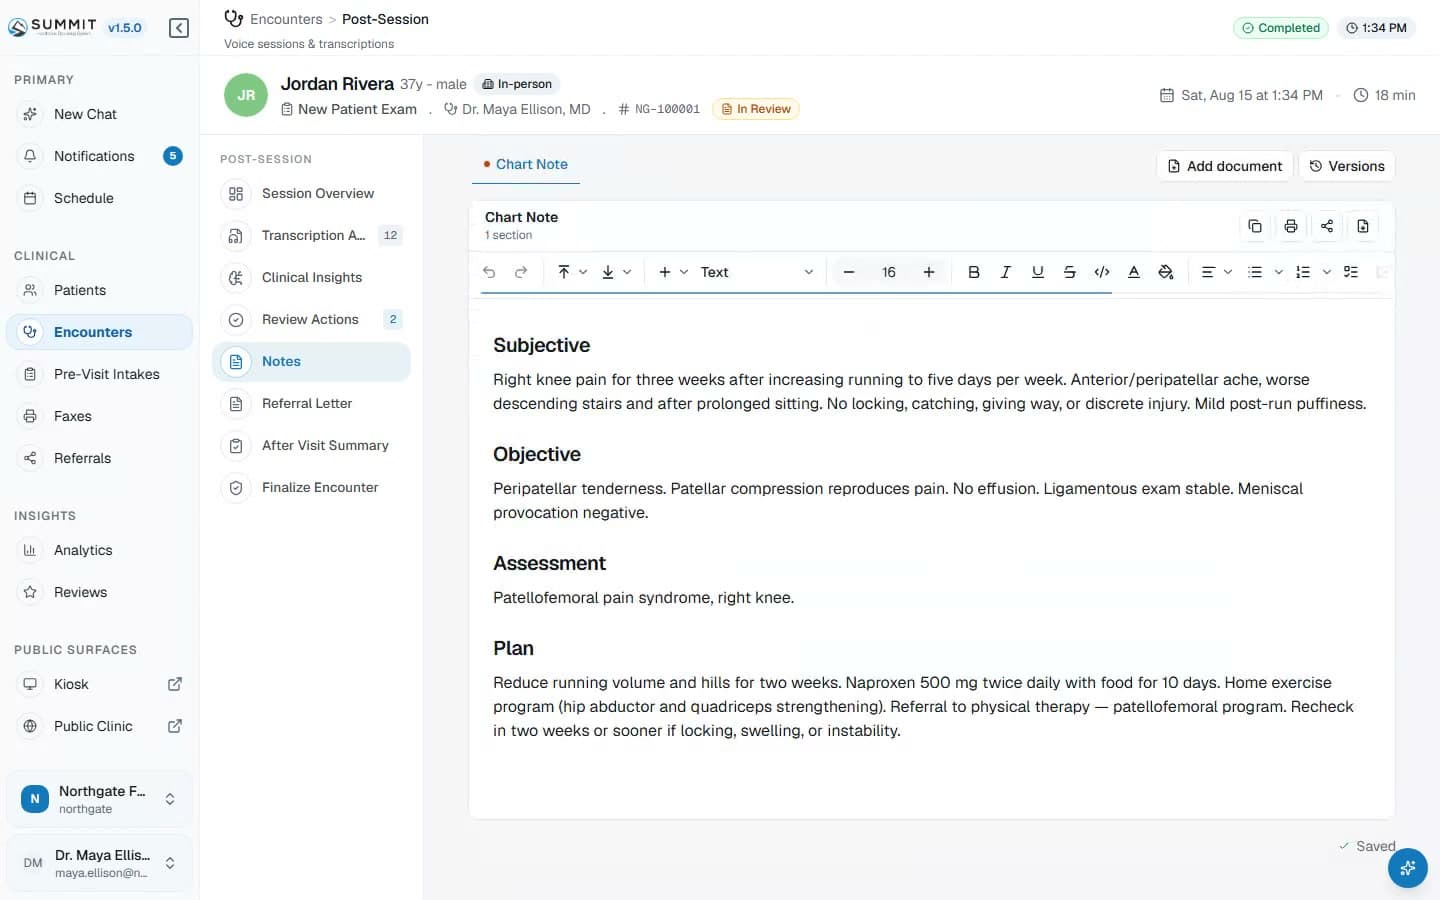Click the In Review status badge
The image size is (1440, 900).
(755, 109)
